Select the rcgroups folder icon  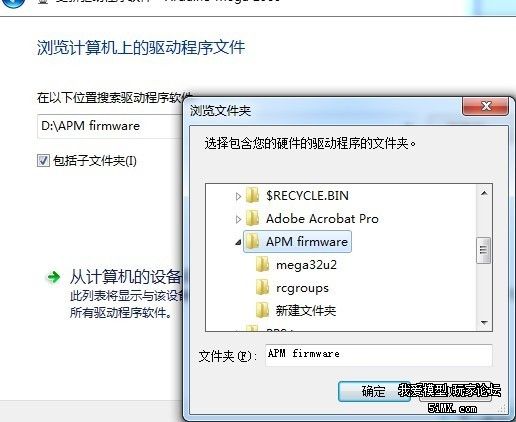pyautogui.click(x=262, y=288)
